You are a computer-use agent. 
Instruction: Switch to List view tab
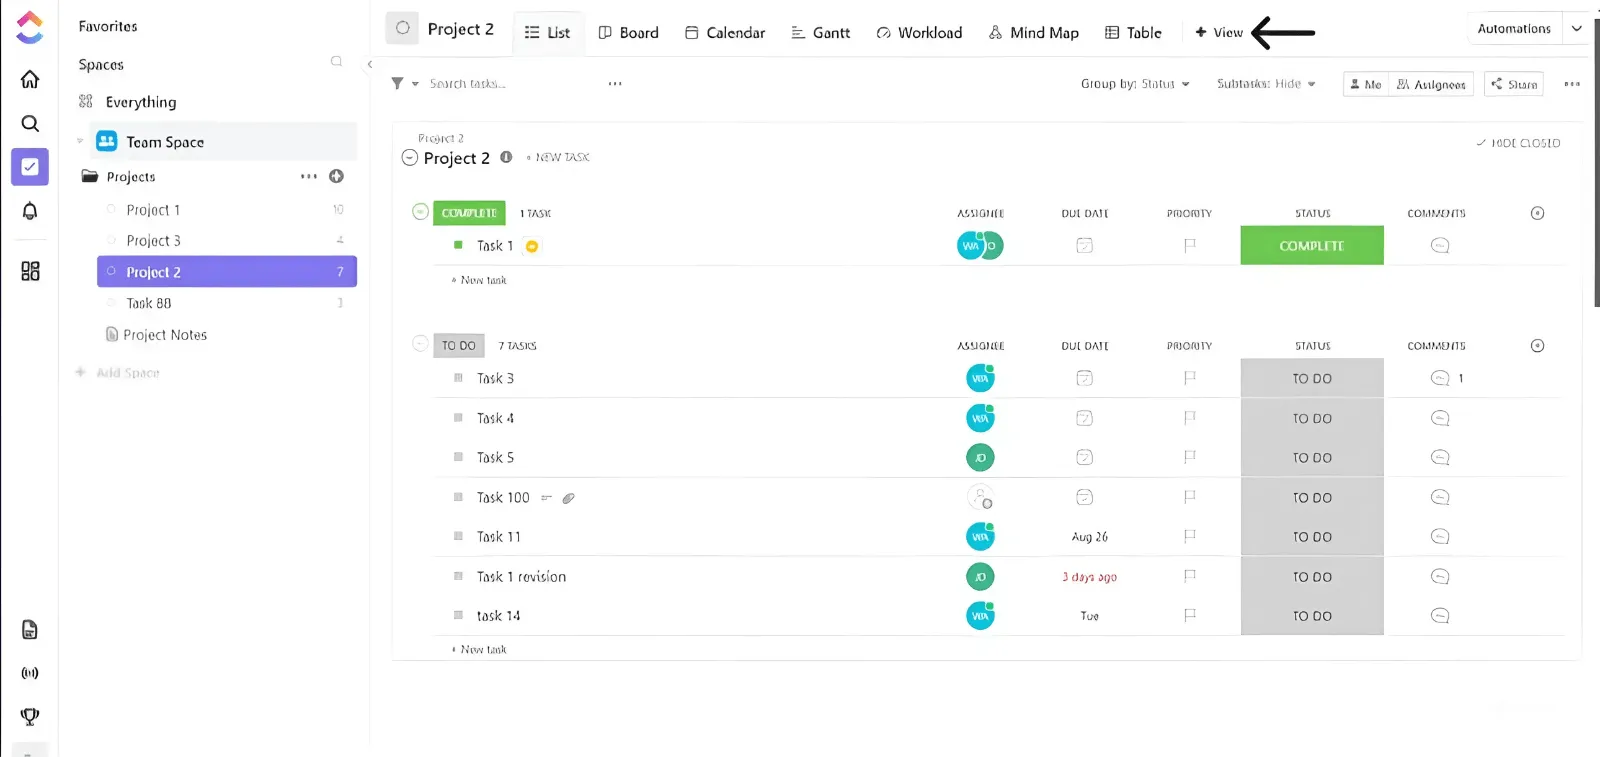point(548,32)
